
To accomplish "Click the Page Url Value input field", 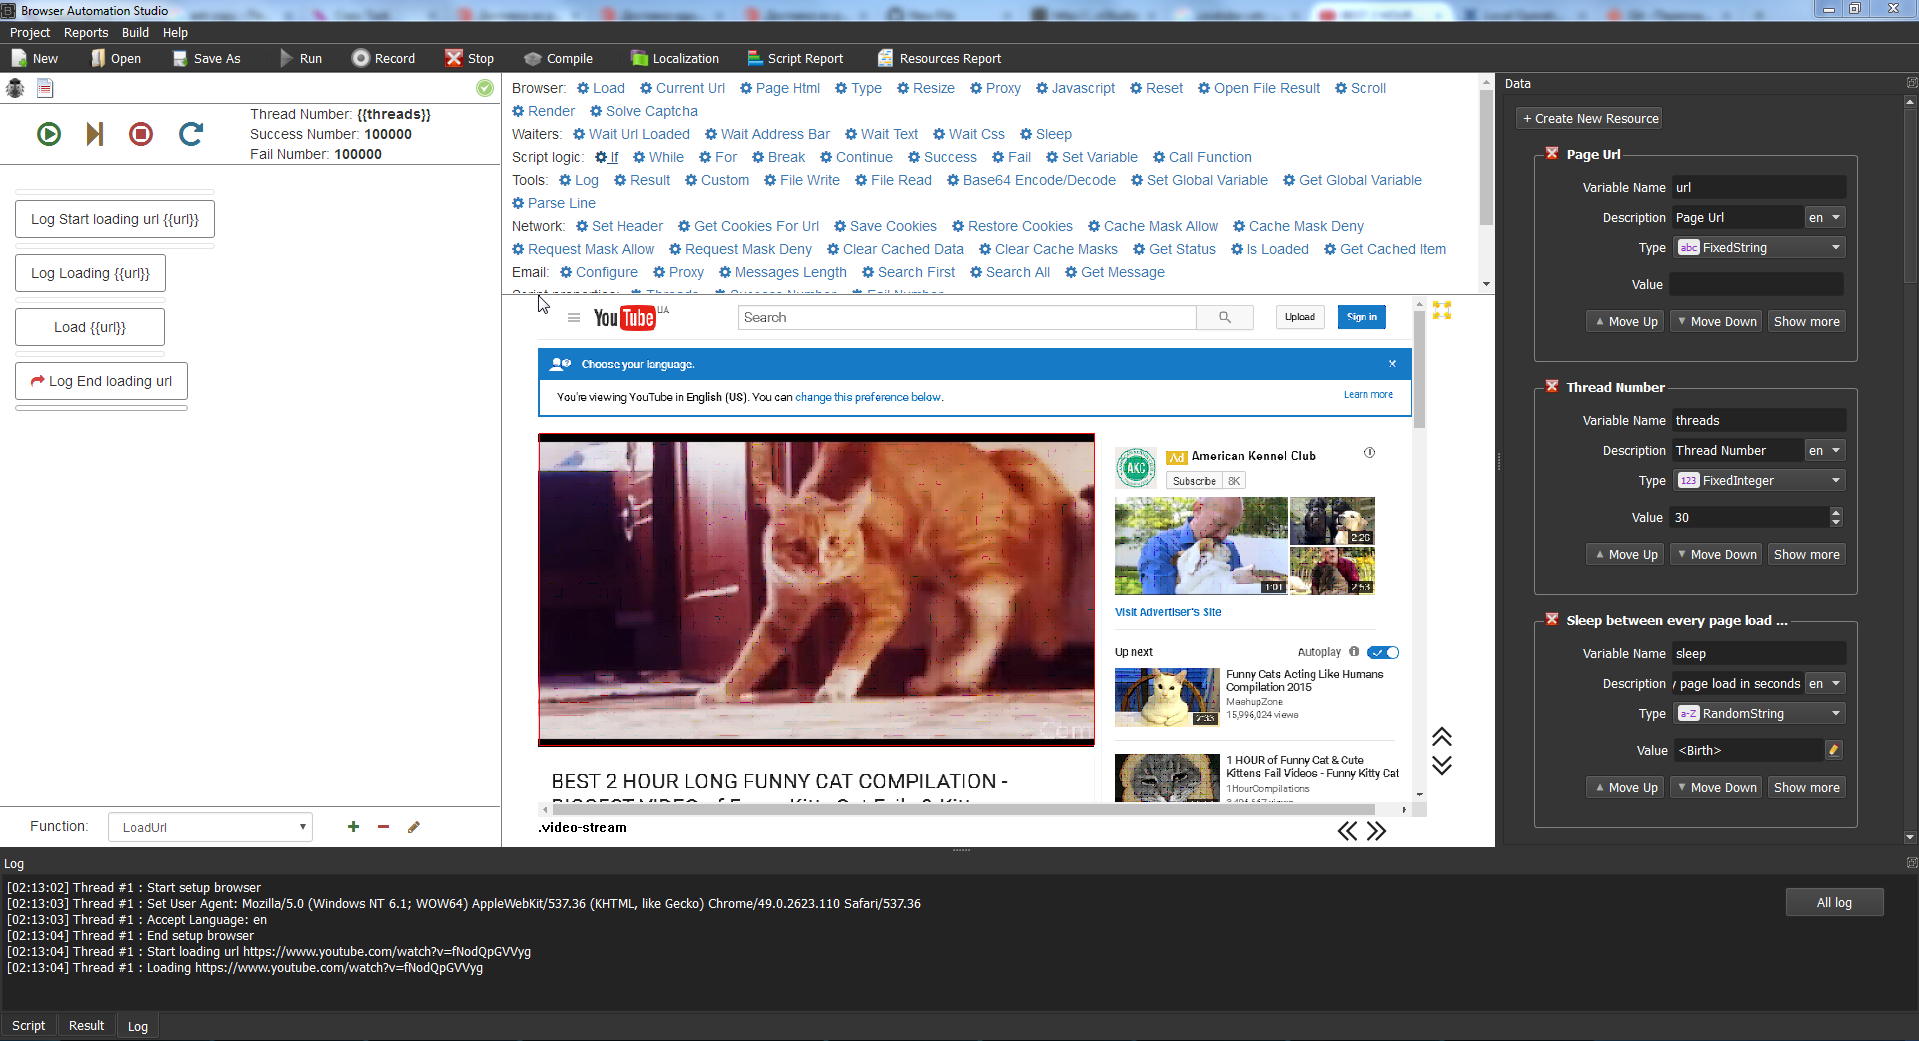I will (x=1757, y=284).
